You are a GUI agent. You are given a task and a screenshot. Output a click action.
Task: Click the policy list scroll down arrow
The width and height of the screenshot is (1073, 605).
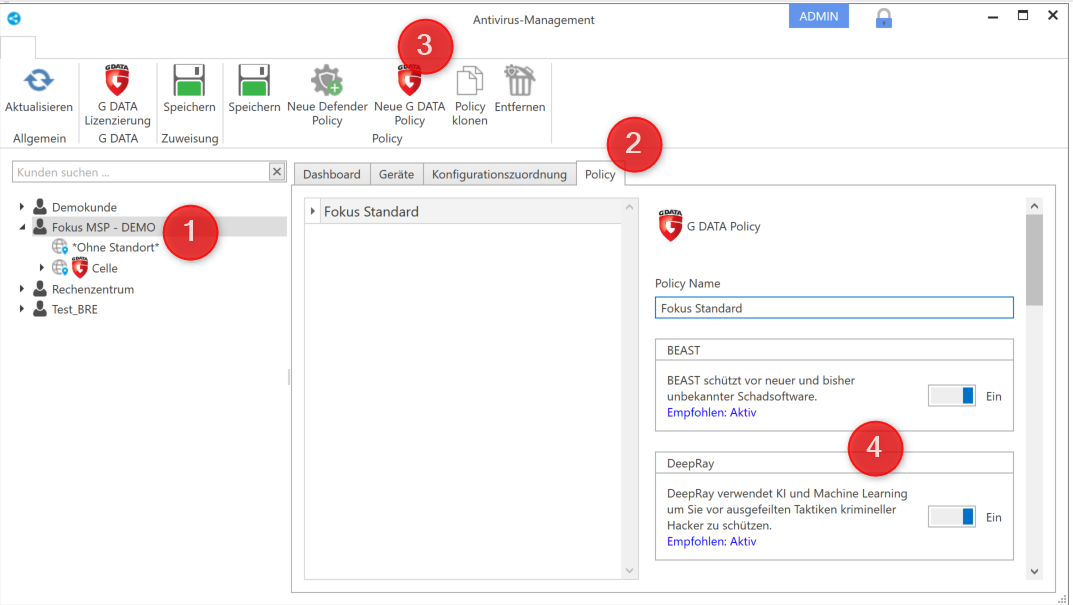click(x=630, y=571)
